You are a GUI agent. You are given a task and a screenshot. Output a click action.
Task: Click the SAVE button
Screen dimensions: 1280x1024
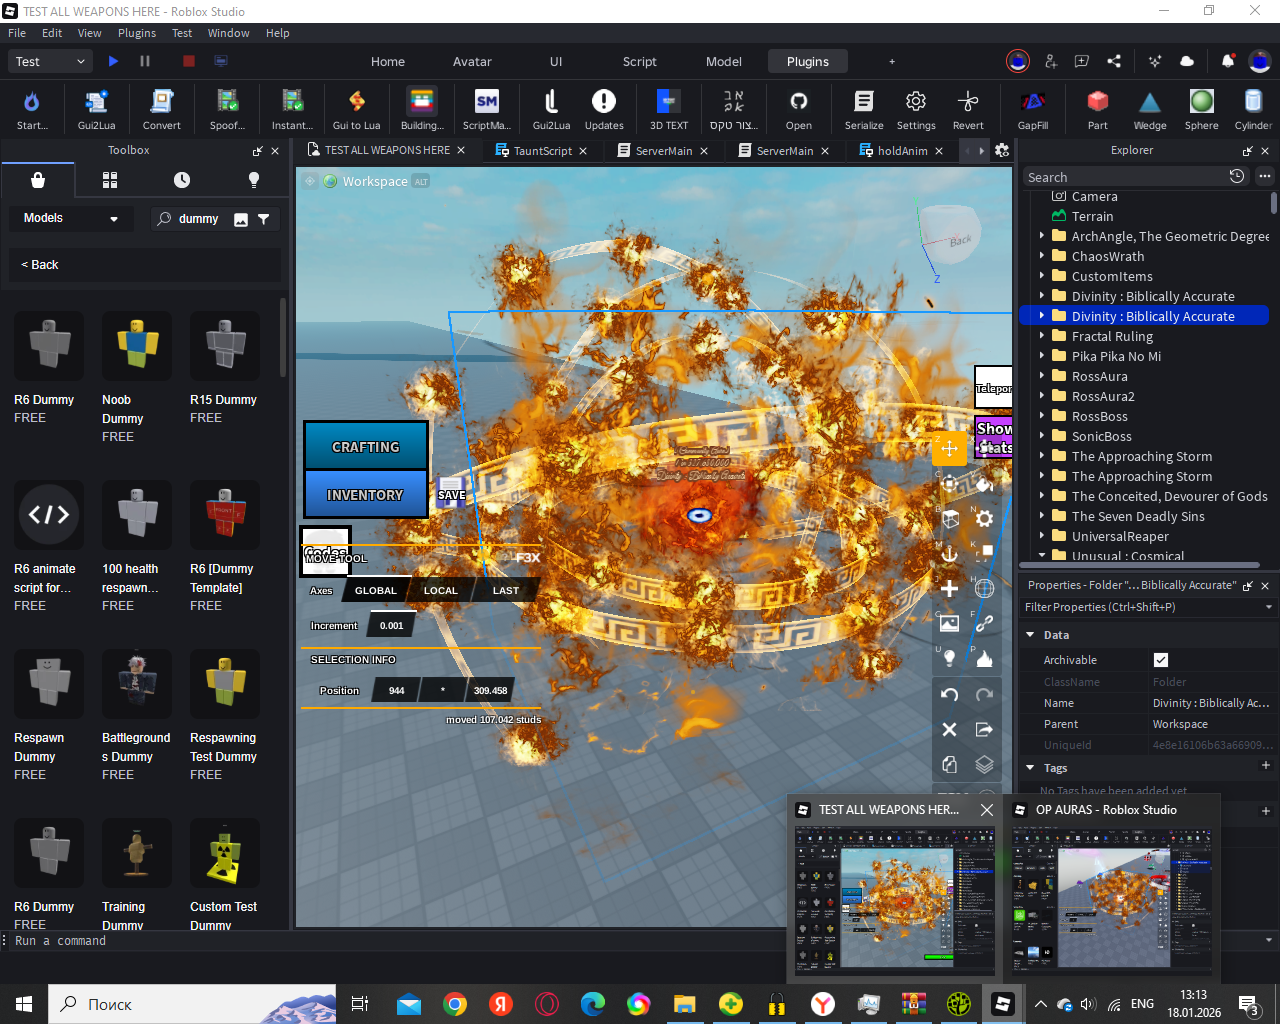click(x=451, y=493)
